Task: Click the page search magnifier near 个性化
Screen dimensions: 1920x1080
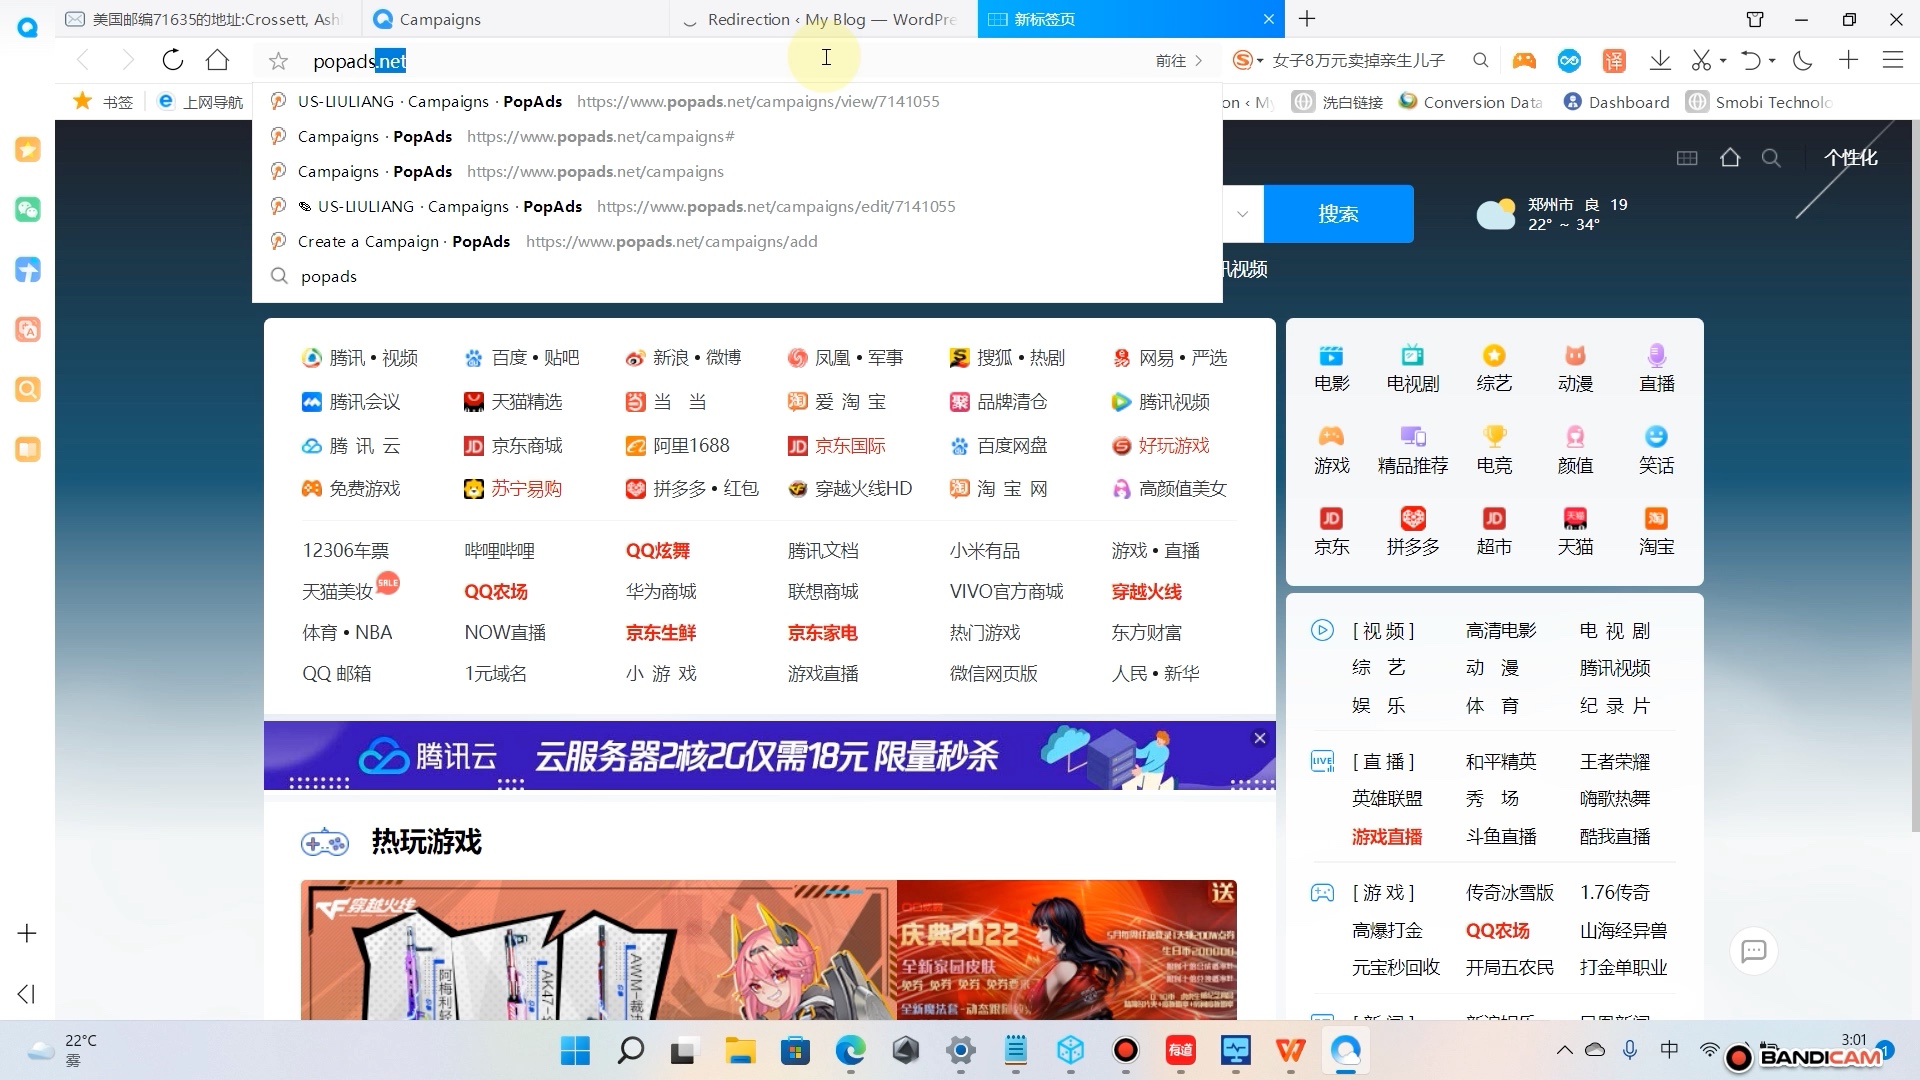Action: point(1771,158)
